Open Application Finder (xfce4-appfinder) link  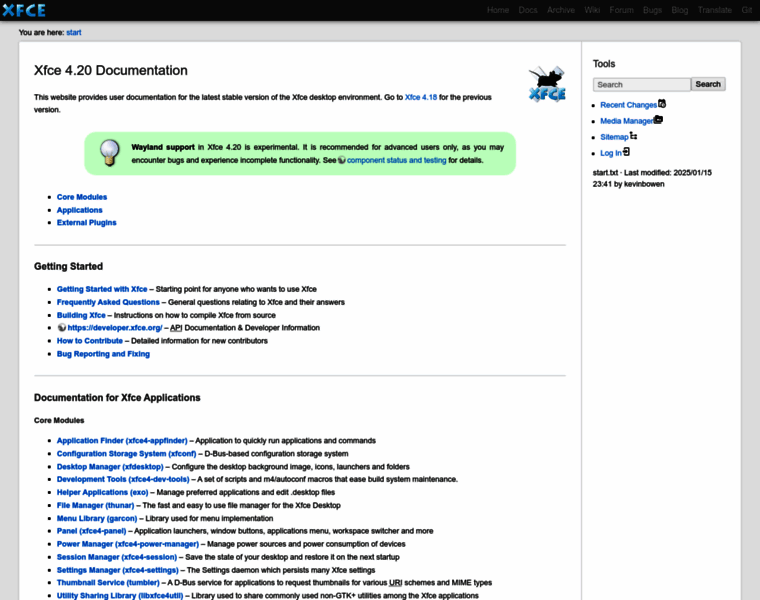(122, 441)
